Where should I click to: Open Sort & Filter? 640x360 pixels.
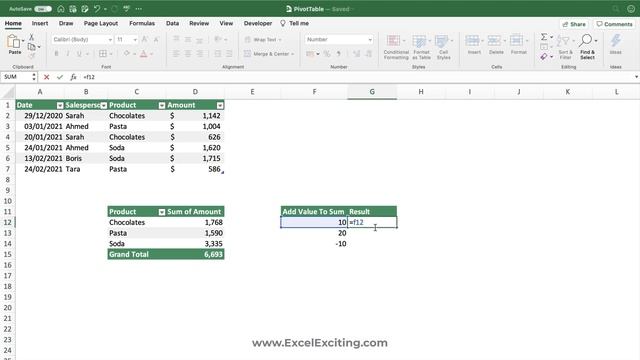[565, 47]
